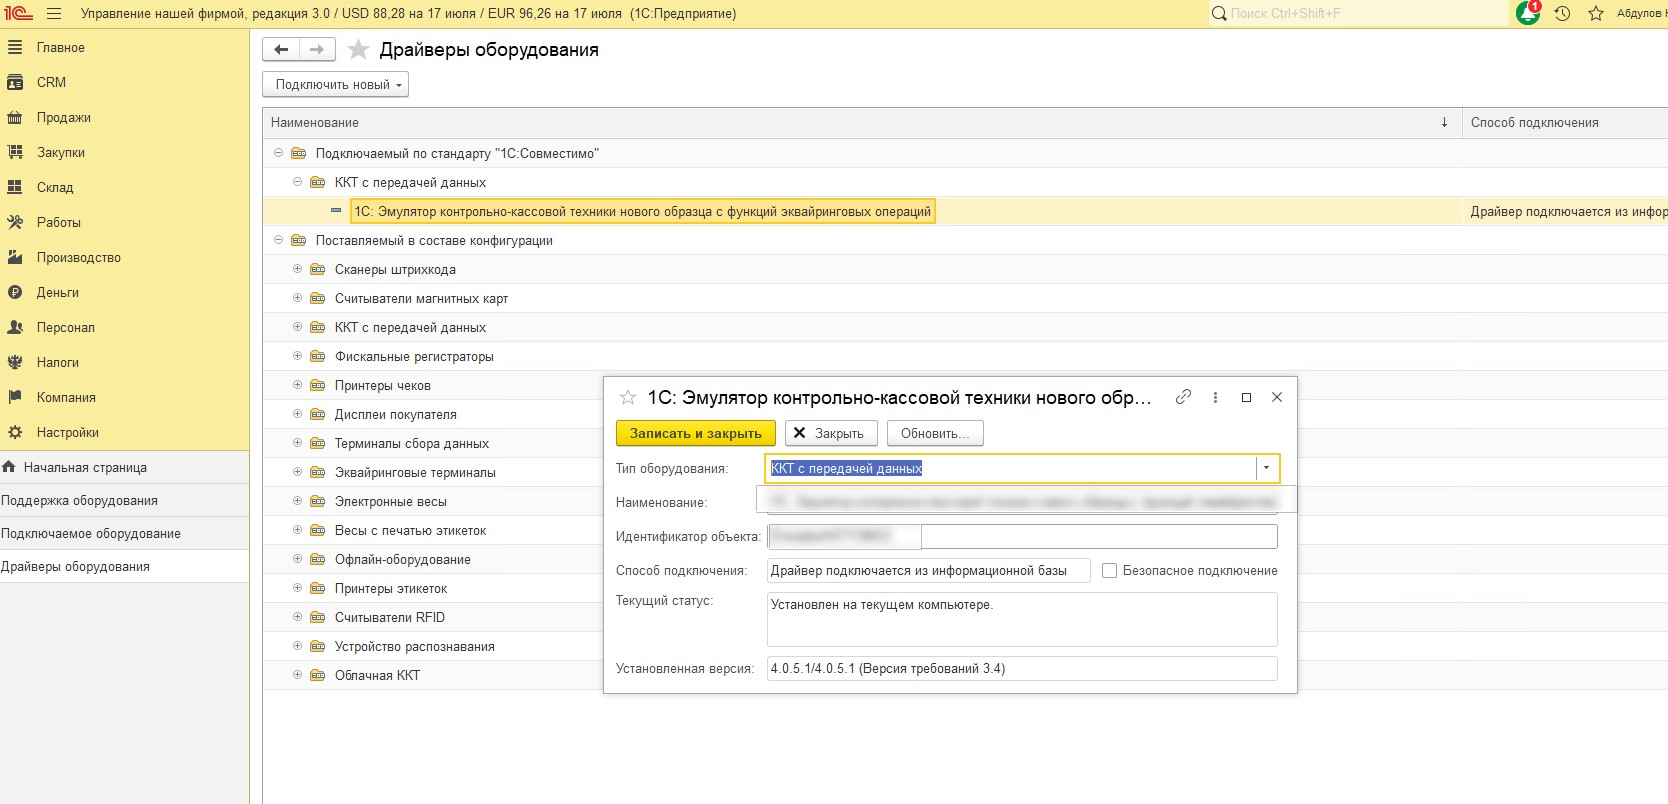The width and height of the screenshot is (1668, 804).
Task: Go back with the left arrow button
Action: pos(281,49)
